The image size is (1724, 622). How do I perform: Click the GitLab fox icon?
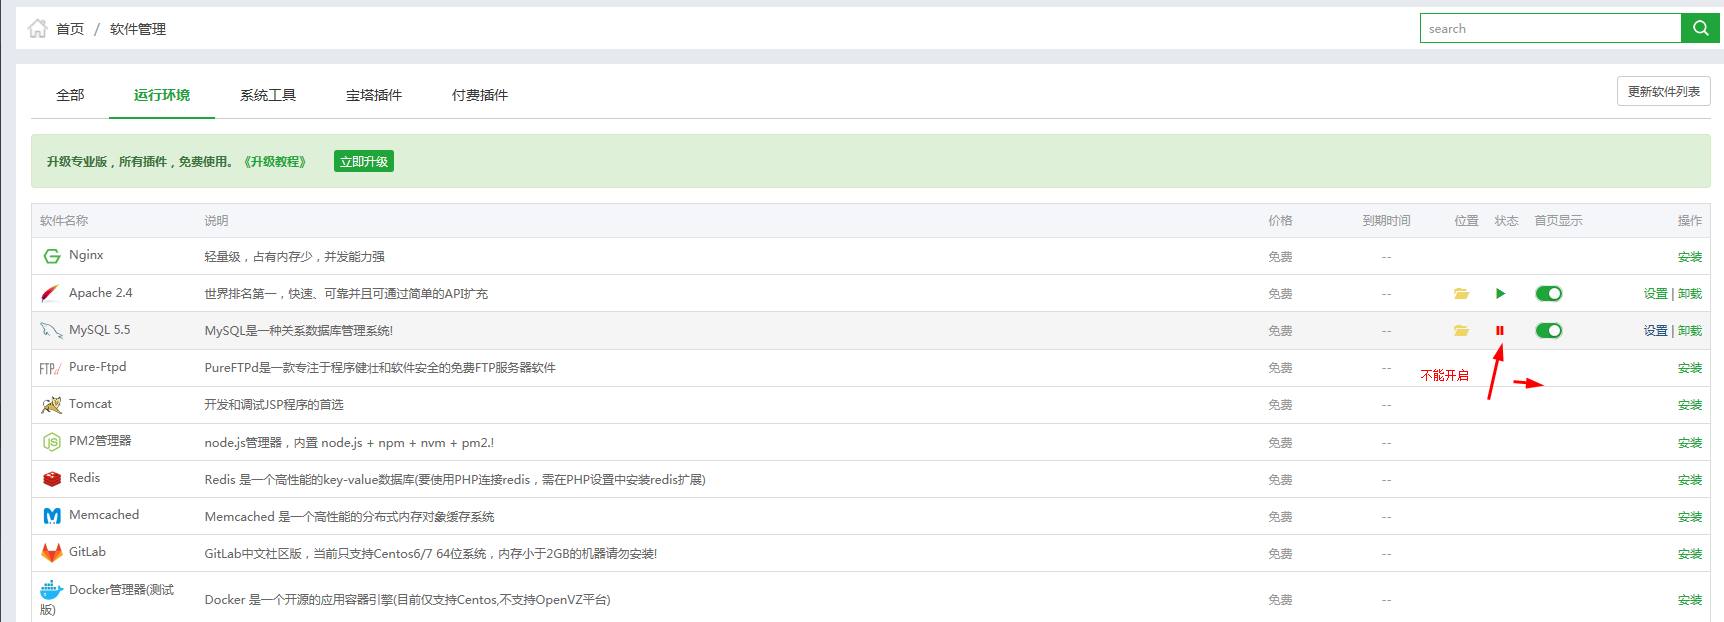point(52,553)
